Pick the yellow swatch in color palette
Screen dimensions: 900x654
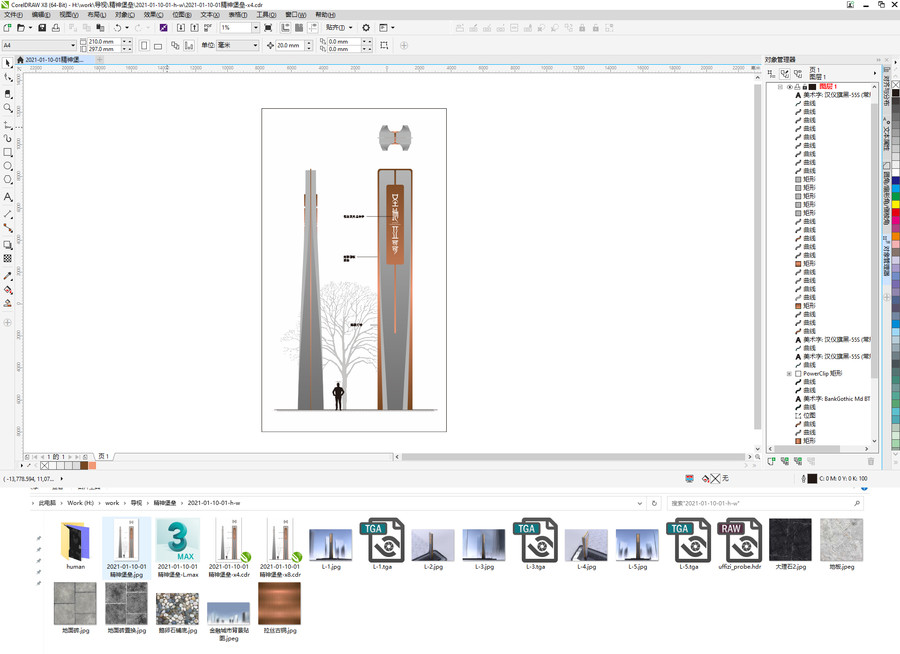click(x=895, y=205)
